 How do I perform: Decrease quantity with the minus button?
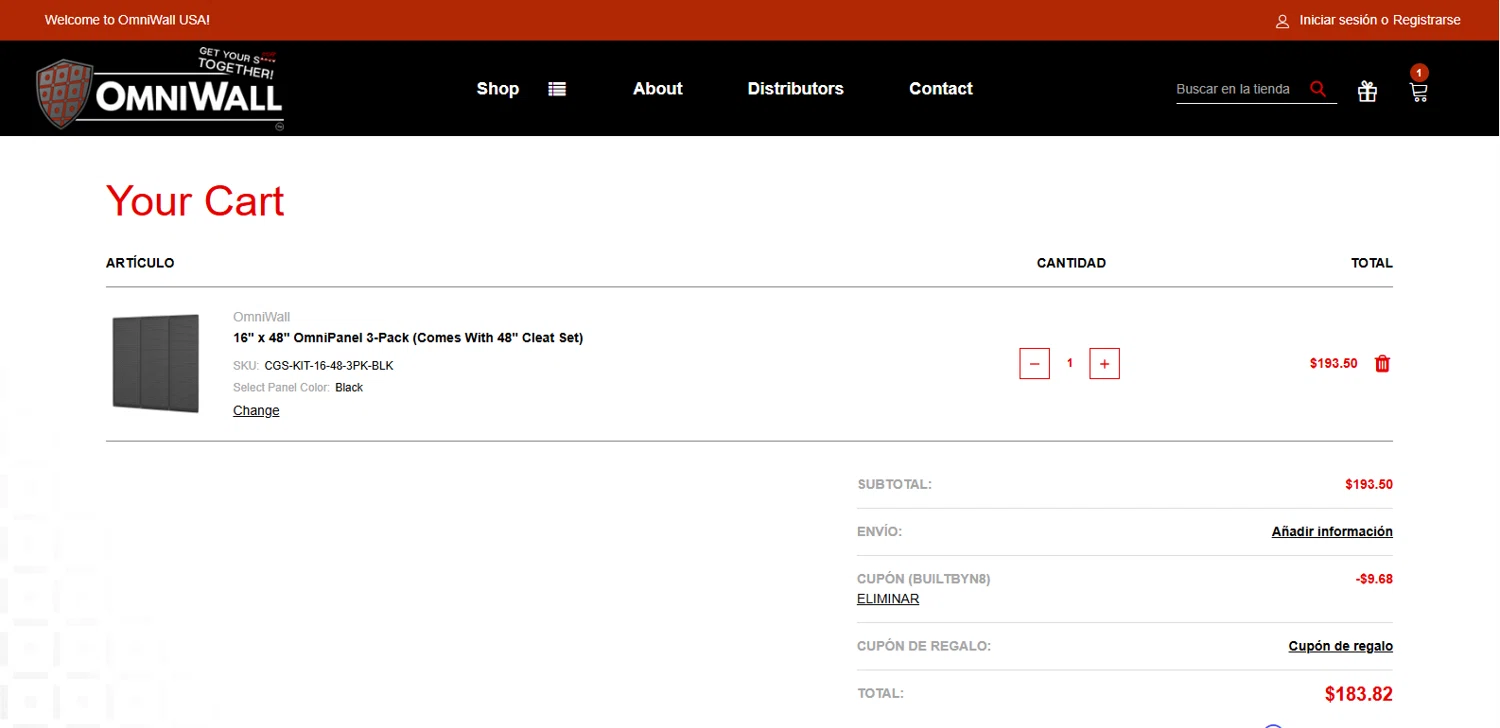coord(1034,364)
